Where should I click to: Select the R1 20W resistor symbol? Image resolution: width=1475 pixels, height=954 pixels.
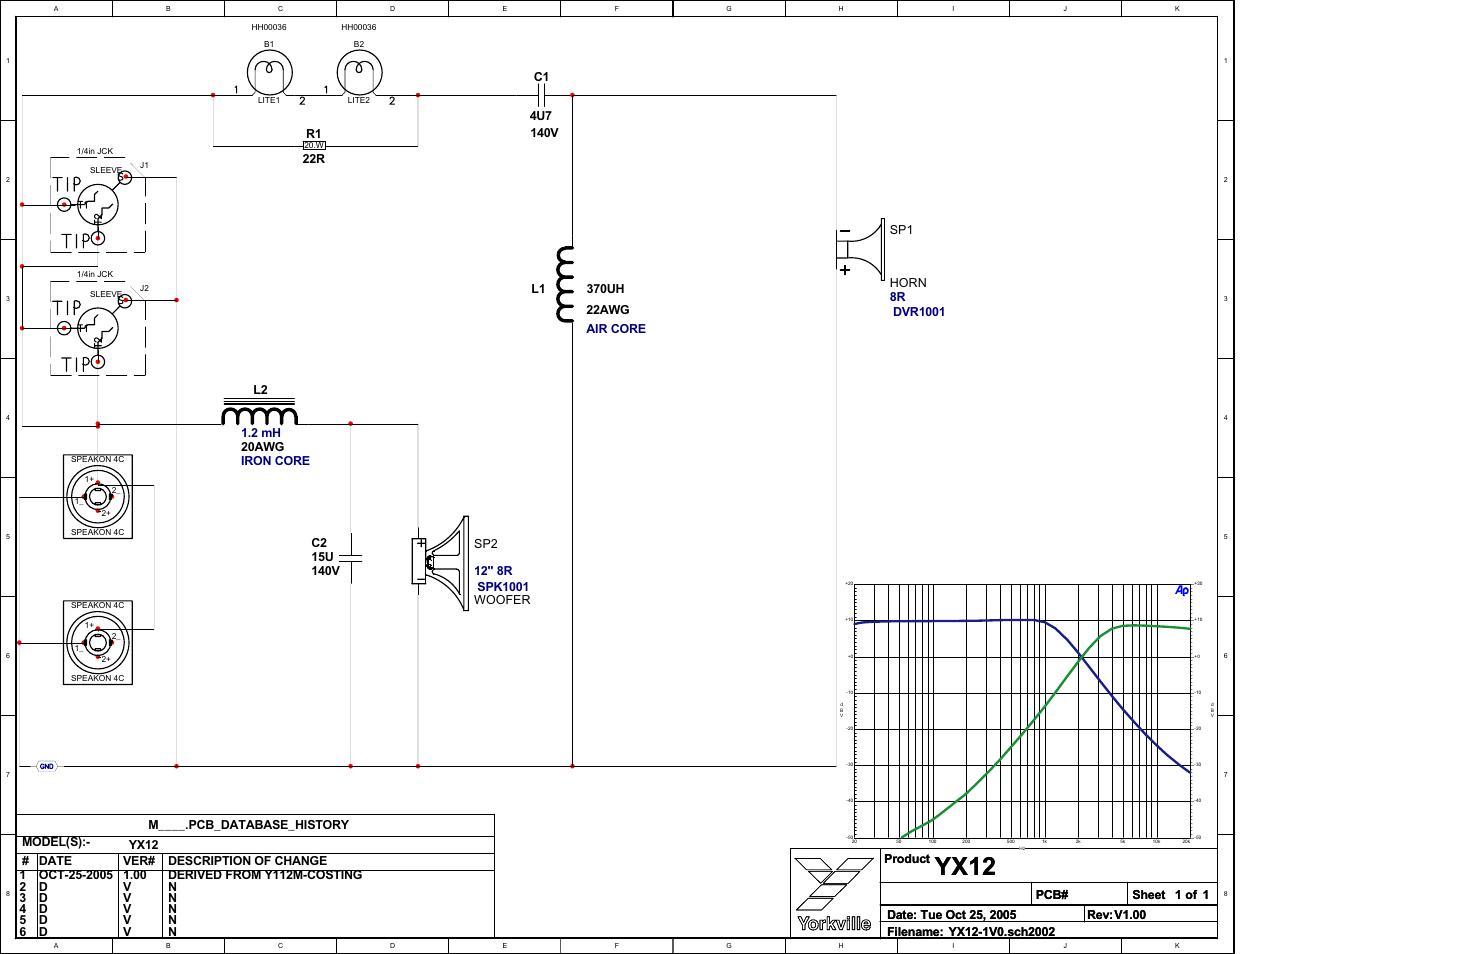coord(314,146)
